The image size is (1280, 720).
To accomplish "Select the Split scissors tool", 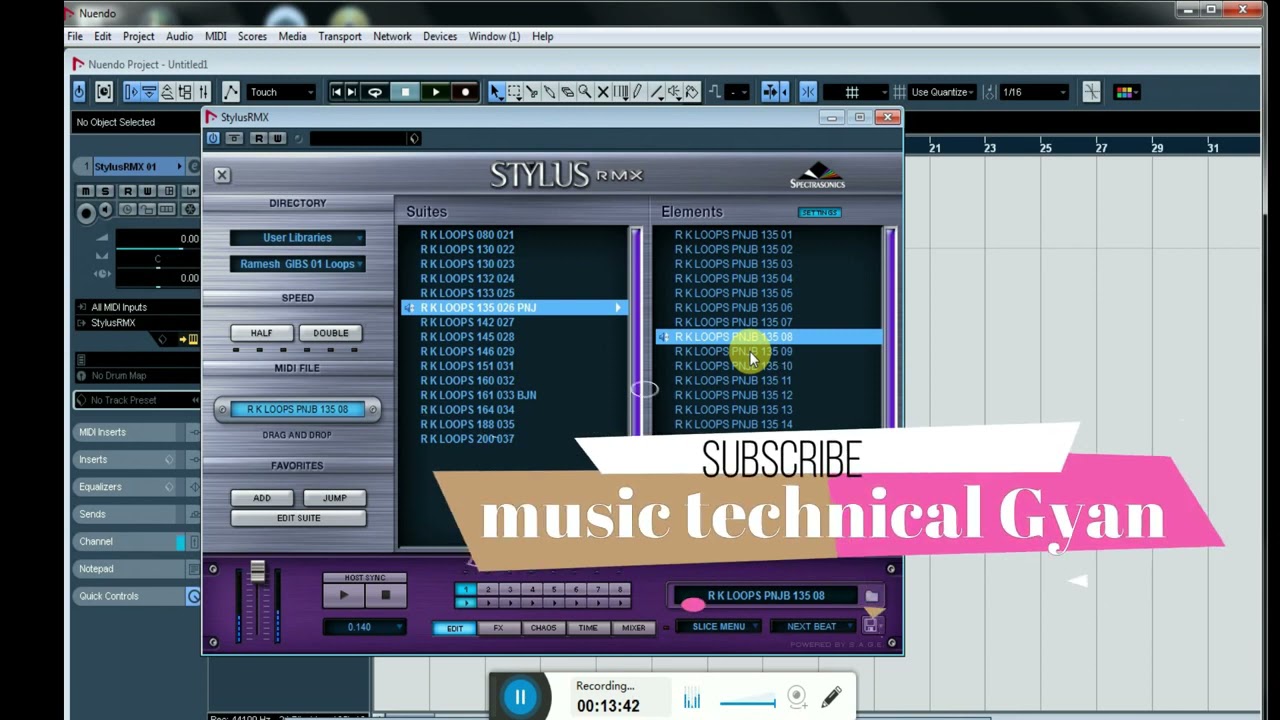I will pos(532,92).
